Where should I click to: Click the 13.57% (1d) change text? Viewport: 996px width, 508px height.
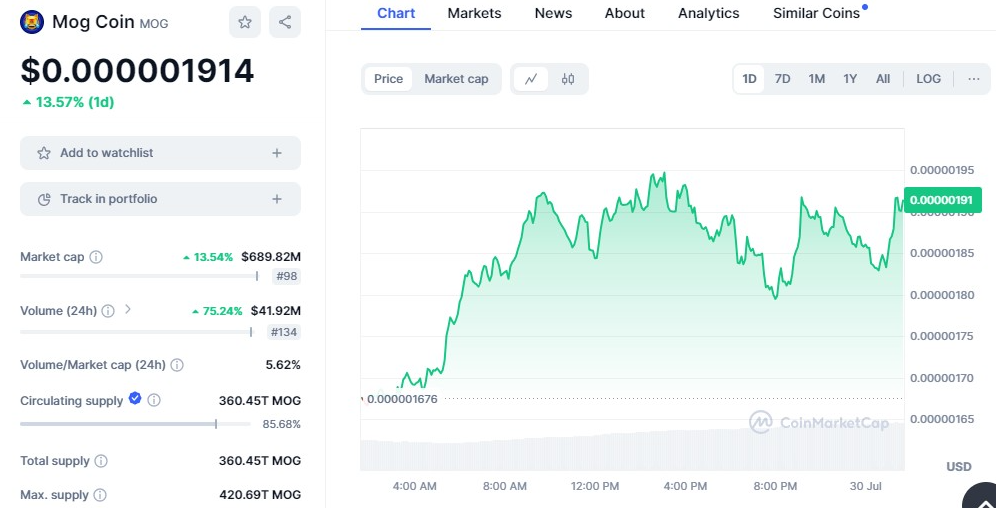point(69,102)
